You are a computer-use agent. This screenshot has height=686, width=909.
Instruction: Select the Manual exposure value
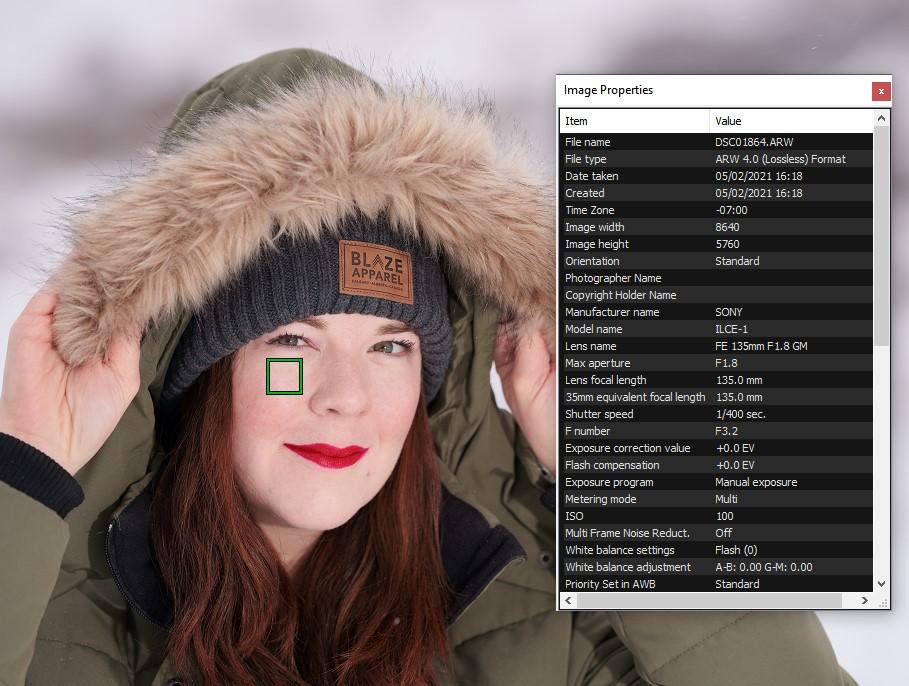pyautogui.click(x=756, y=482)
